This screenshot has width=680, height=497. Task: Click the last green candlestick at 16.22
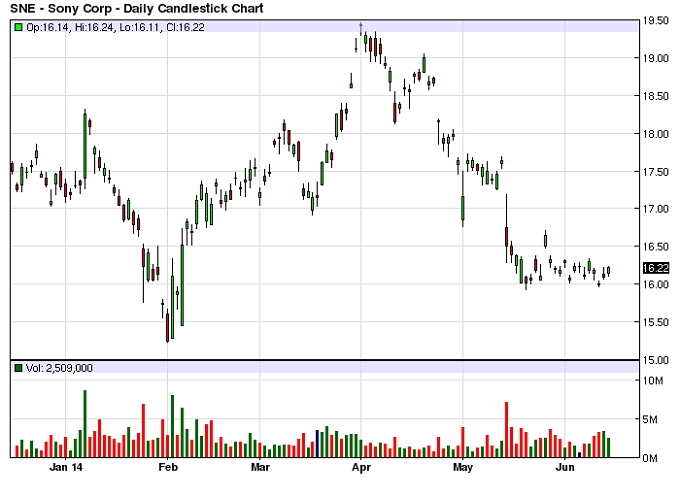coord(608,271)
